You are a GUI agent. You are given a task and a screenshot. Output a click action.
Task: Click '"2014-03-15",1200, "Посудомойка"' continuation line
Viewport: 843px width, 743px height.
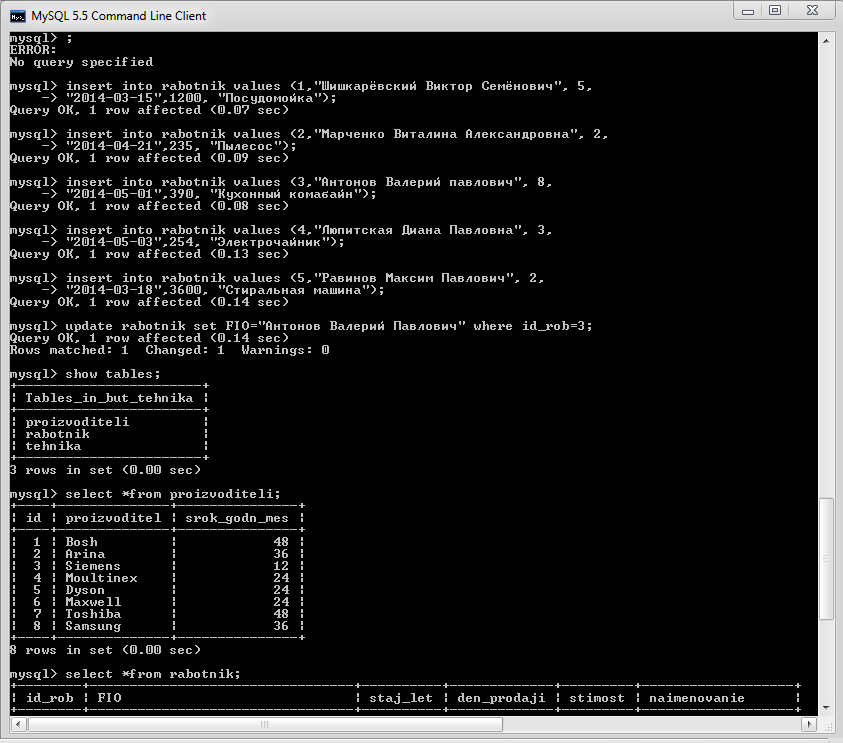(189, 98)
